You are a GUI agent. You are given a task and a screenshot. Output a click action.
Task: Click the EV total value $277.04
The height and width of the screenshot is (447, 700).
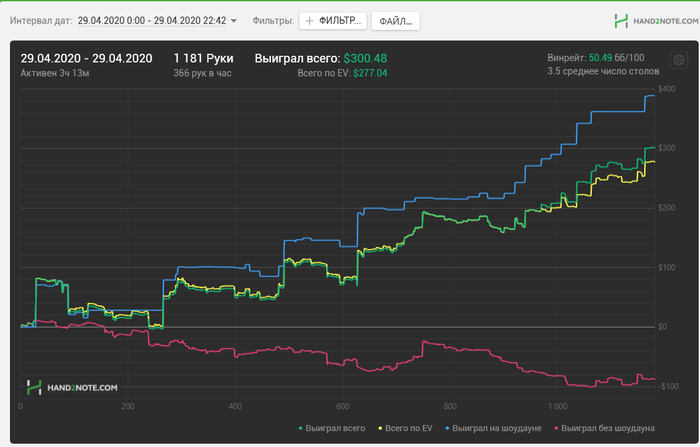(370, 73)
